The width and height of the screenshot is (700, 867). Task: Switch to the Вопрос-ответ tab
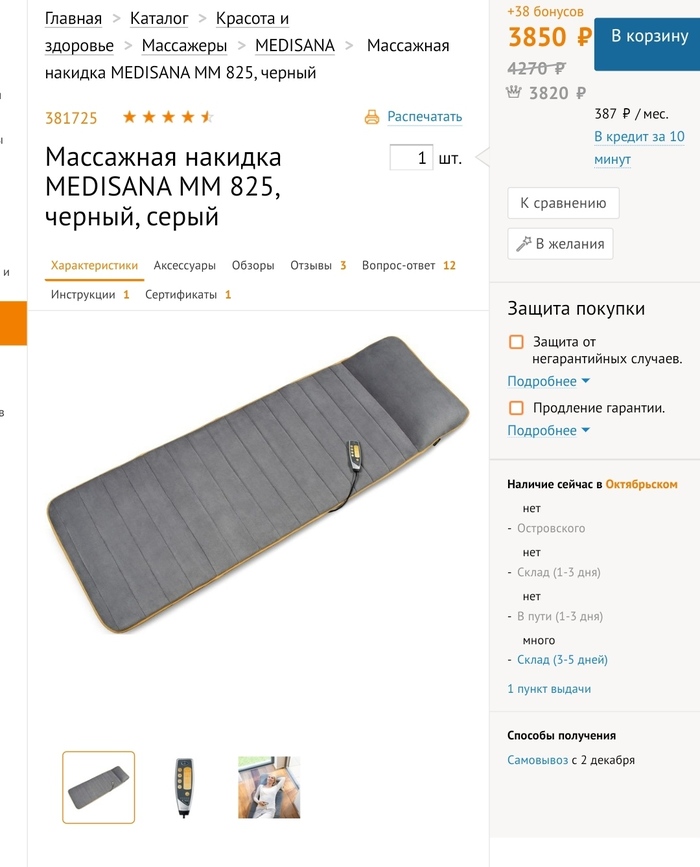409,265
